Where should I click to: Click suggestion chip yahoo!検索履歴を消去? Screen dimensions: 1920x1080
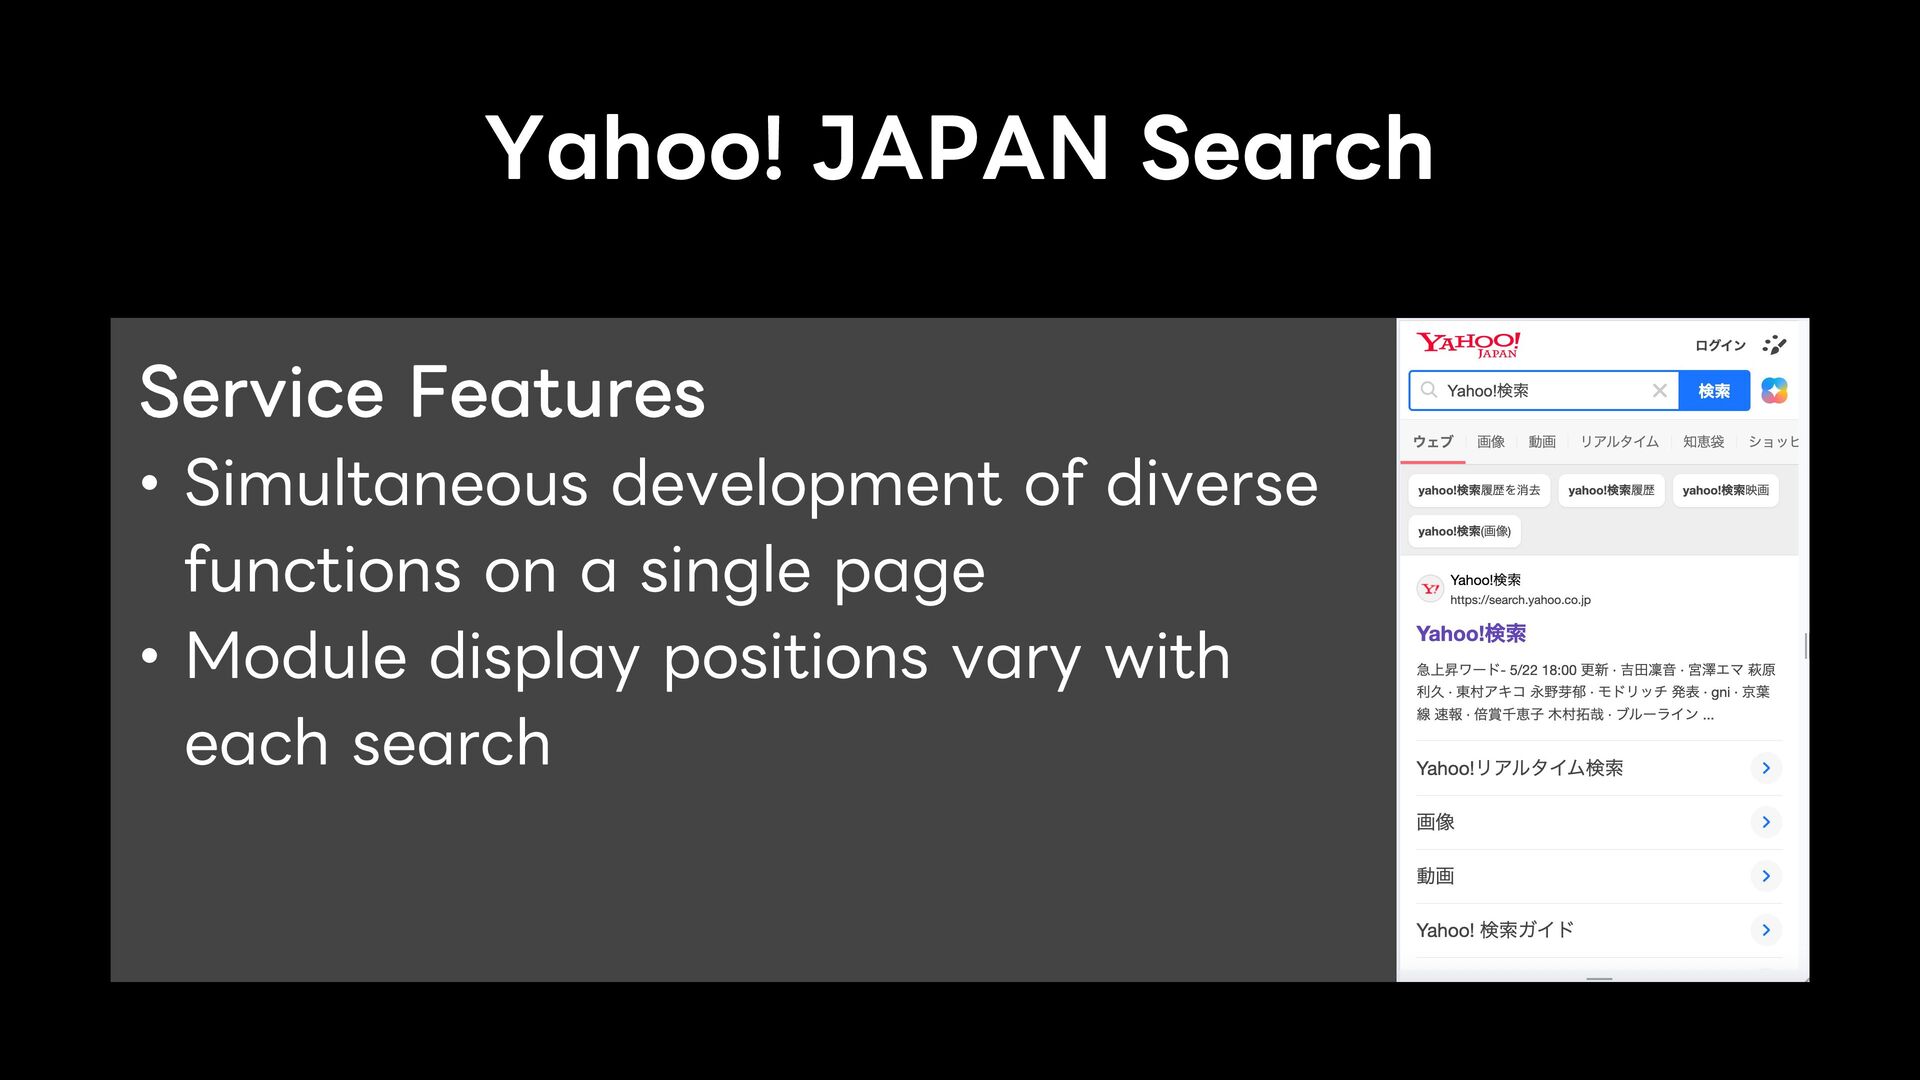pyautogui.click(x=1479, y=490)
